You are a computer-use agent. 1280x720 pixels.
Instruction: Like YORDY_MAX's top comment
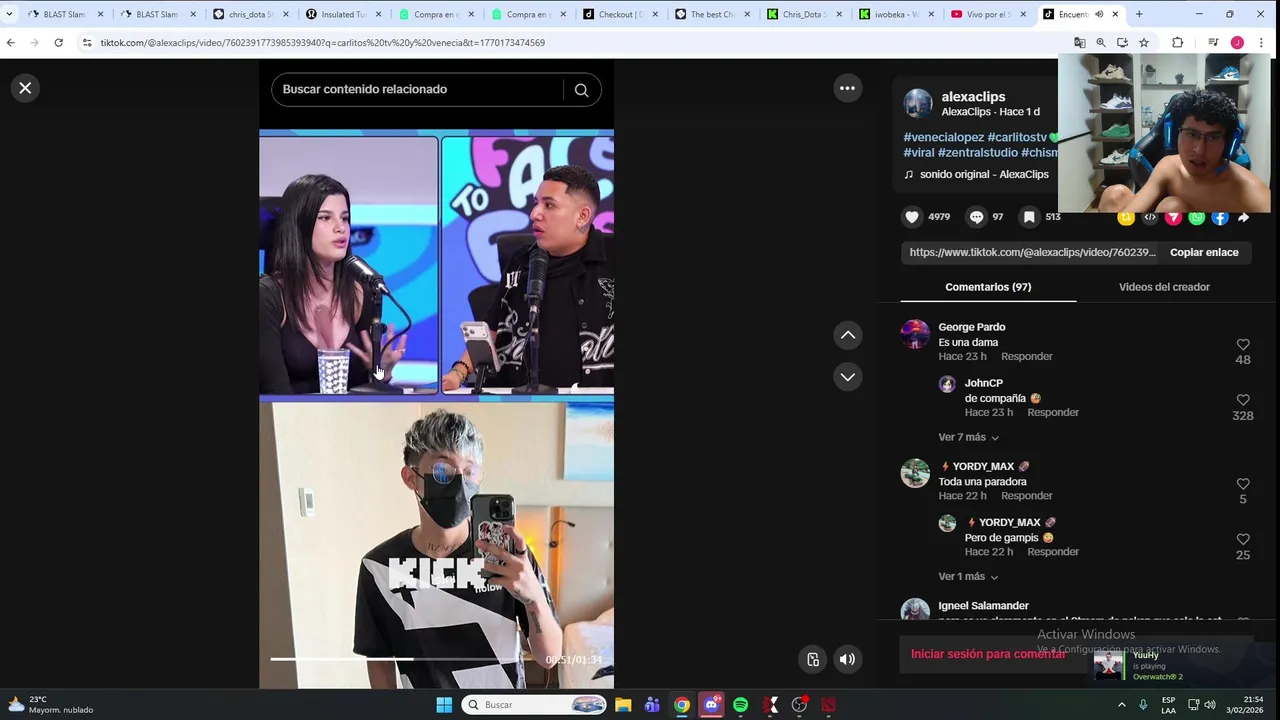pos(1243,484)
